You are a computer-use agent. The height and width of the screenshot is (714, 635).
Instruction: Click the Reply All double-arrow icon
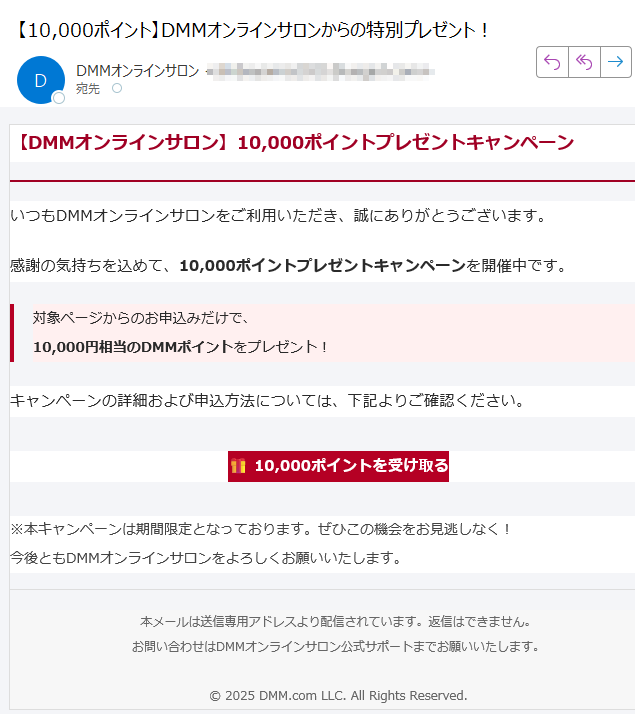tap(584, 62)
